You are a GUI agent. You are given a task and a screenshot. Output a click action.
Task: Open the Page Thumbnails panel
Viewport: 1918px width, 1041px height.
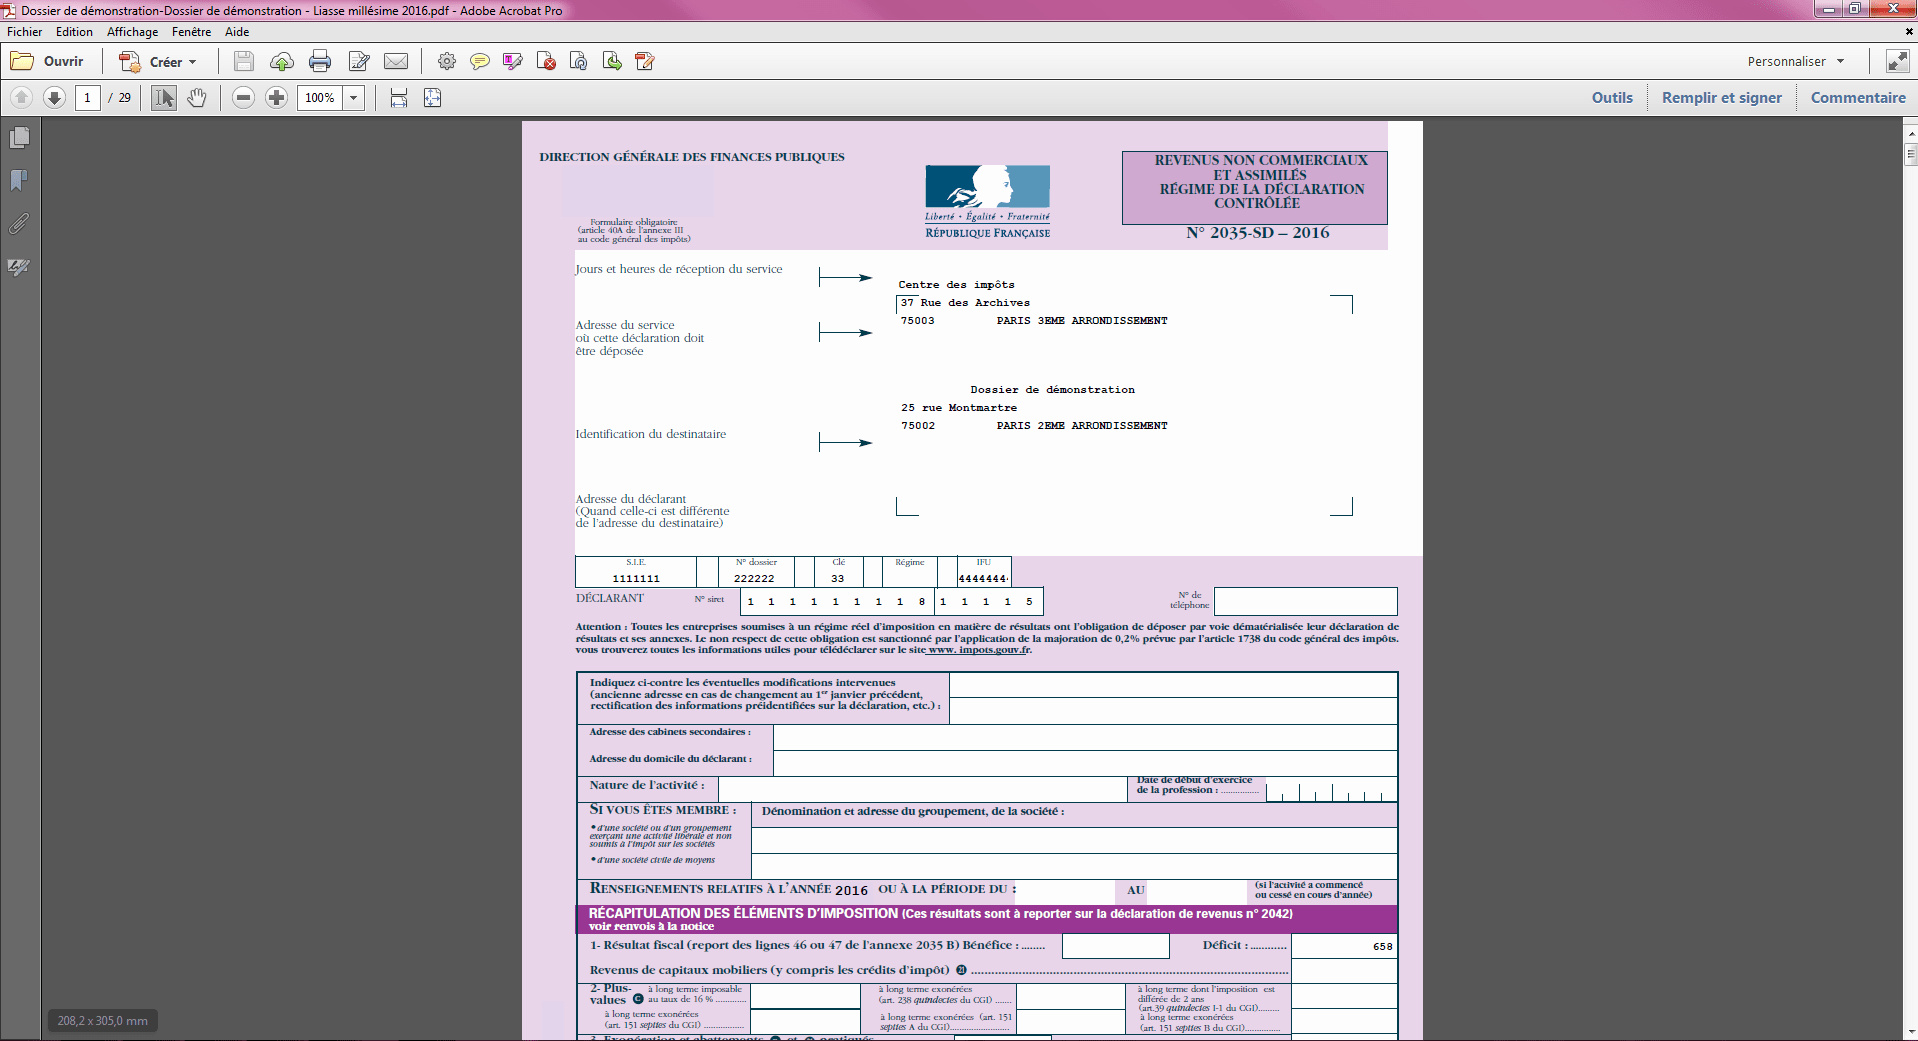tap(19, 138)
